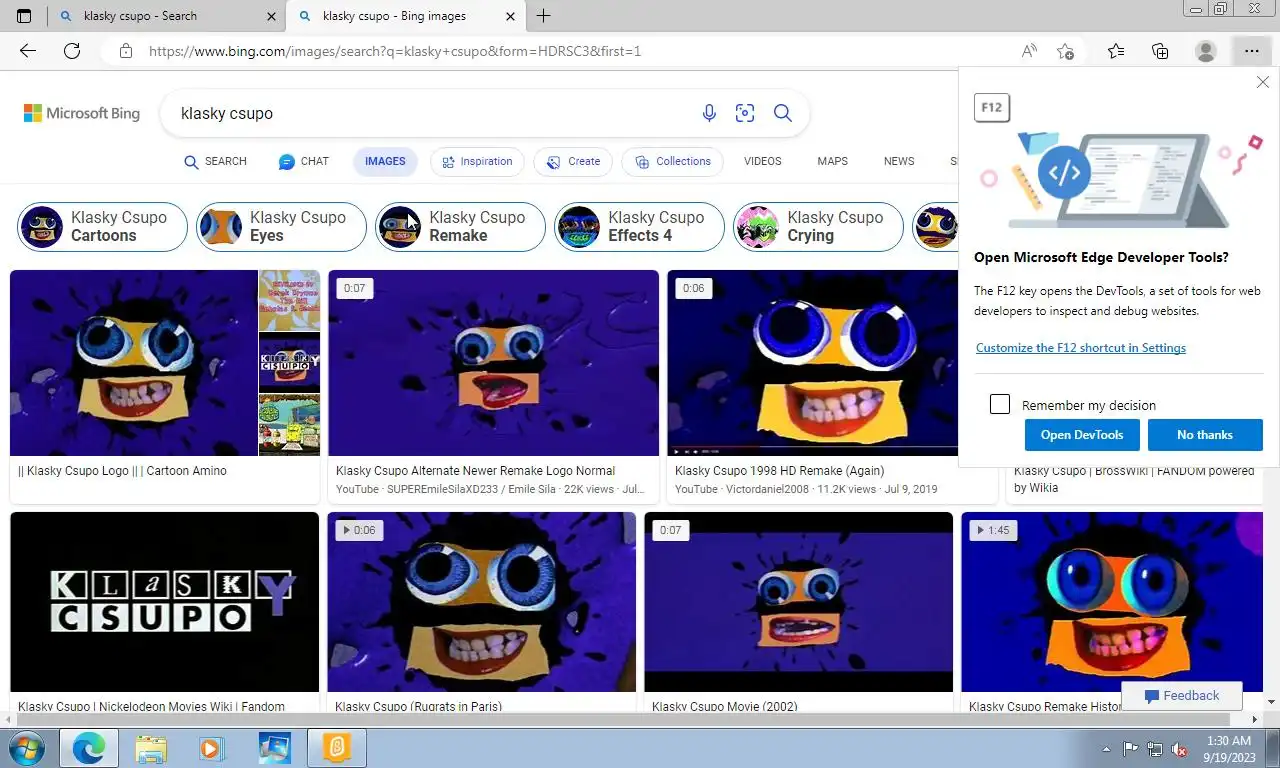1280x768 pixels.
Task: Click the Create pill button
Action: (573, 161)
